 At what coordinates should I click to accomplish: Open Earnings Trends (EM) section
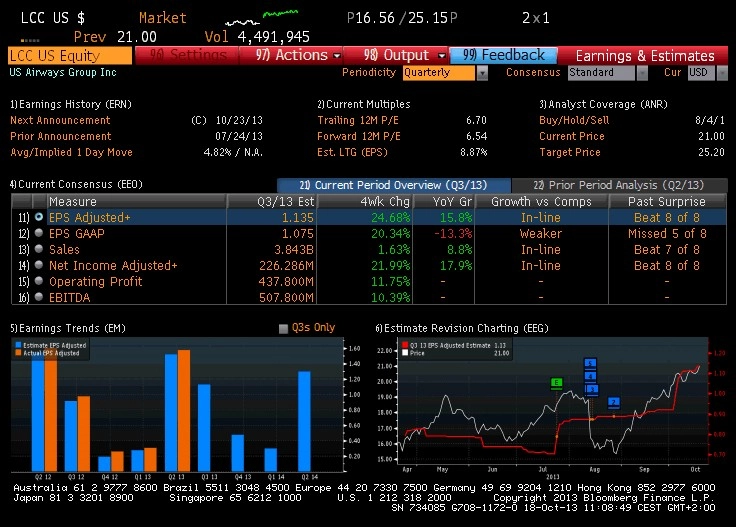click(x=68, y=328)
